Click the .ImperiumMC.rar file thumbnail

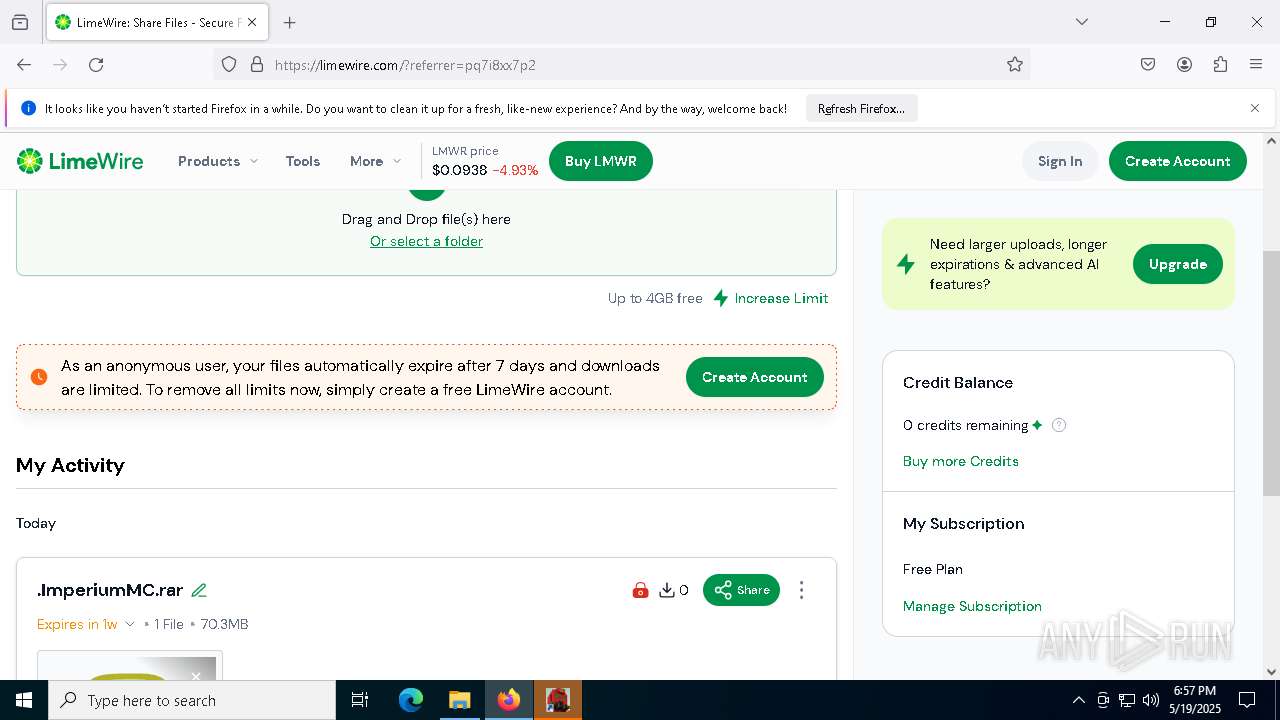coord(130,666)
